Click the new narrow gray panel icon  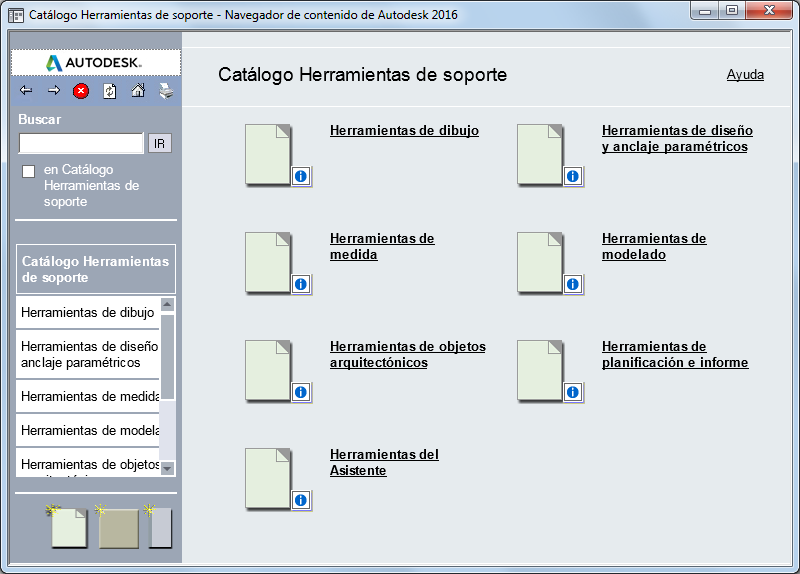[x=159, y=528]
